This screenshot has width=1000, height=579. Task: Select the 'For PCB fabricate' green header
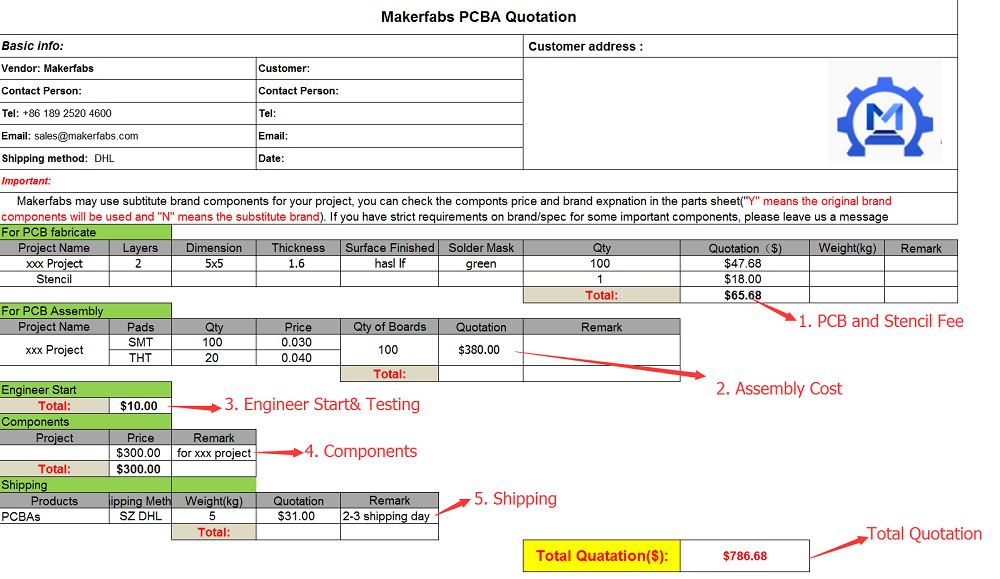[x=85, y=232]
